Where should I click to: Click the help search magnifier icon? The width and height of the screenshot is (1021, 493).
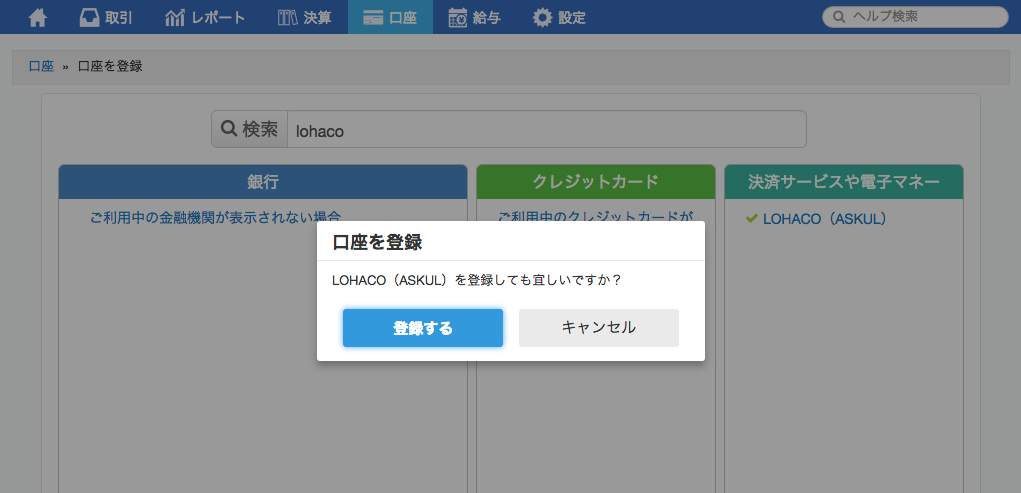tap(839, 17)
